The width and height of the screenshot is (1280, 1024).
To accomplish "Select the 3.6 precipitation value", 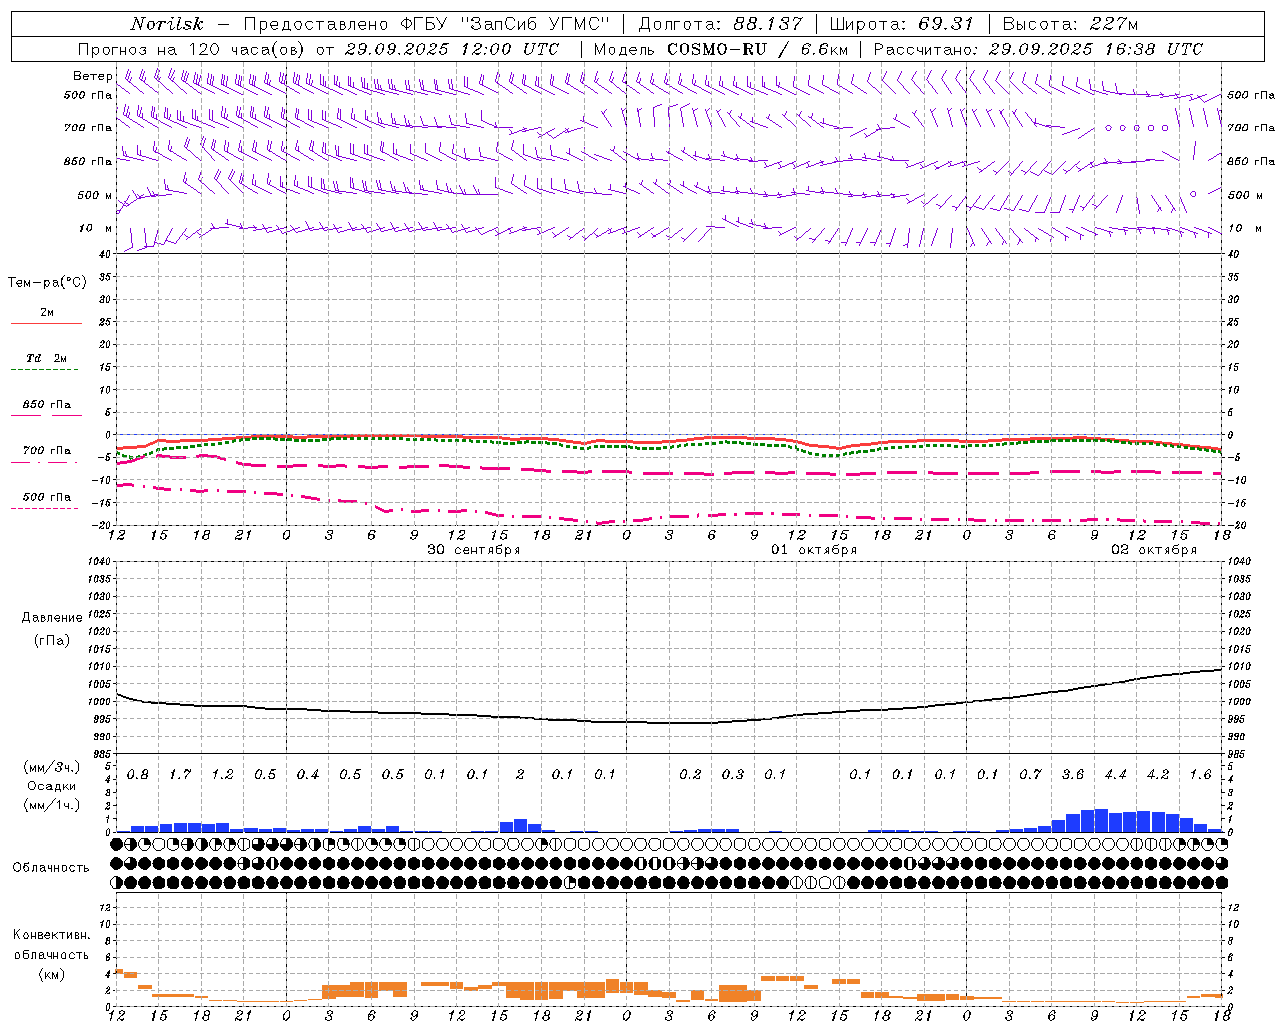I will coord(1073,775).
